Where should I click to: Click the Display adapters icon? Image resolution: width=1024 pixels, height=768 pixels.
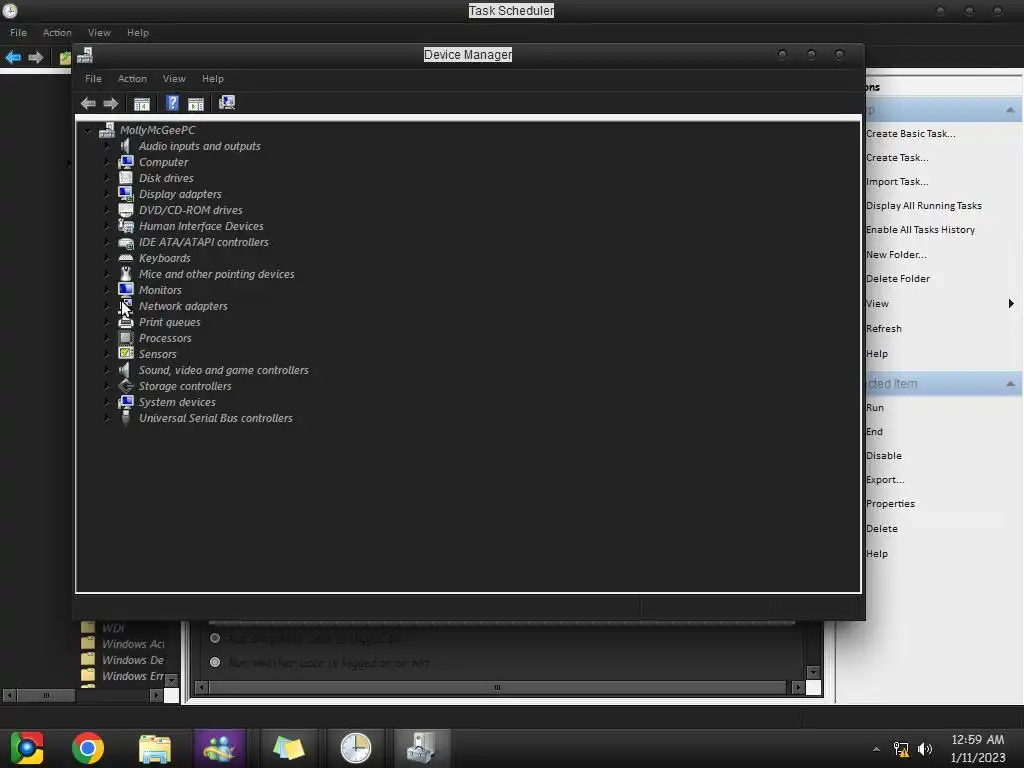click(125, 193)
